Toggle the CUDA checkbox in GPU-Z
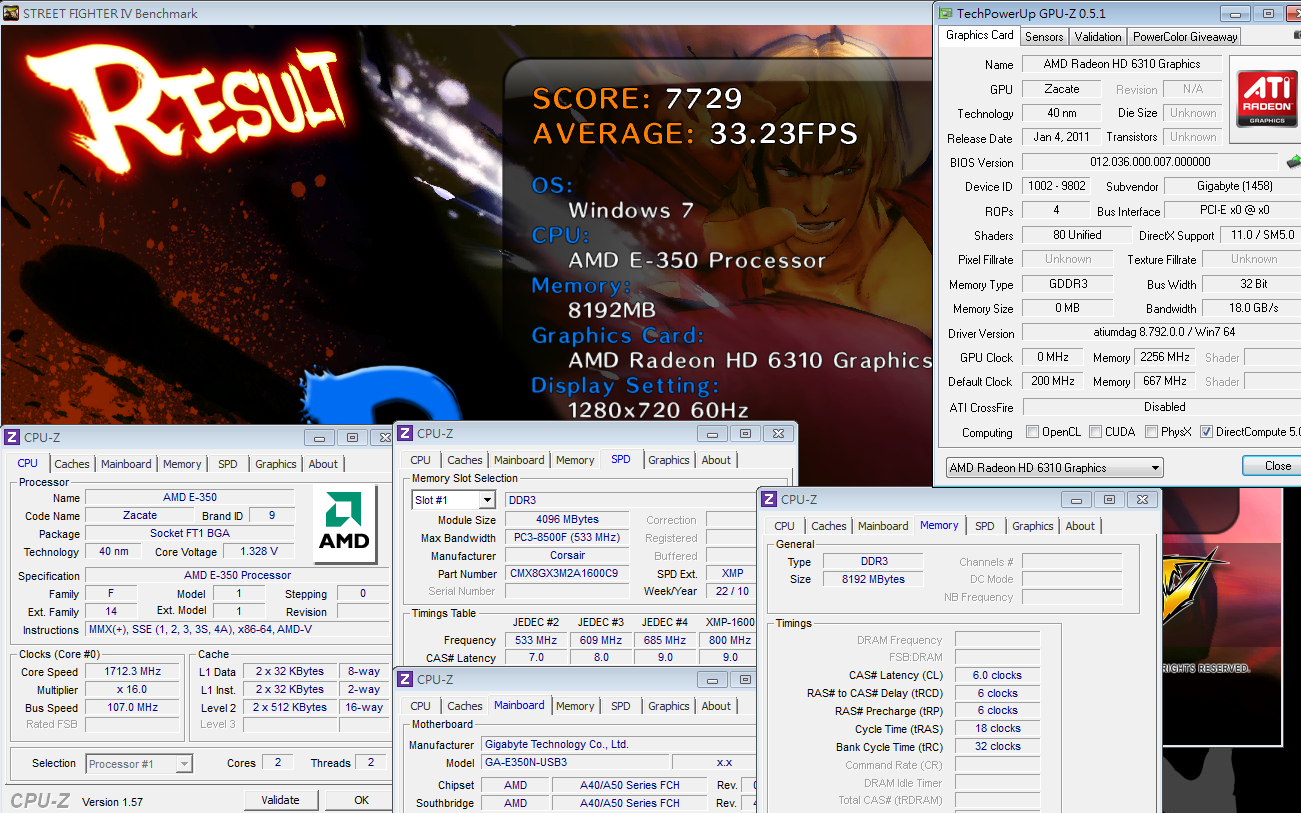The image size is (1301, 813). tap(1096, 432)
